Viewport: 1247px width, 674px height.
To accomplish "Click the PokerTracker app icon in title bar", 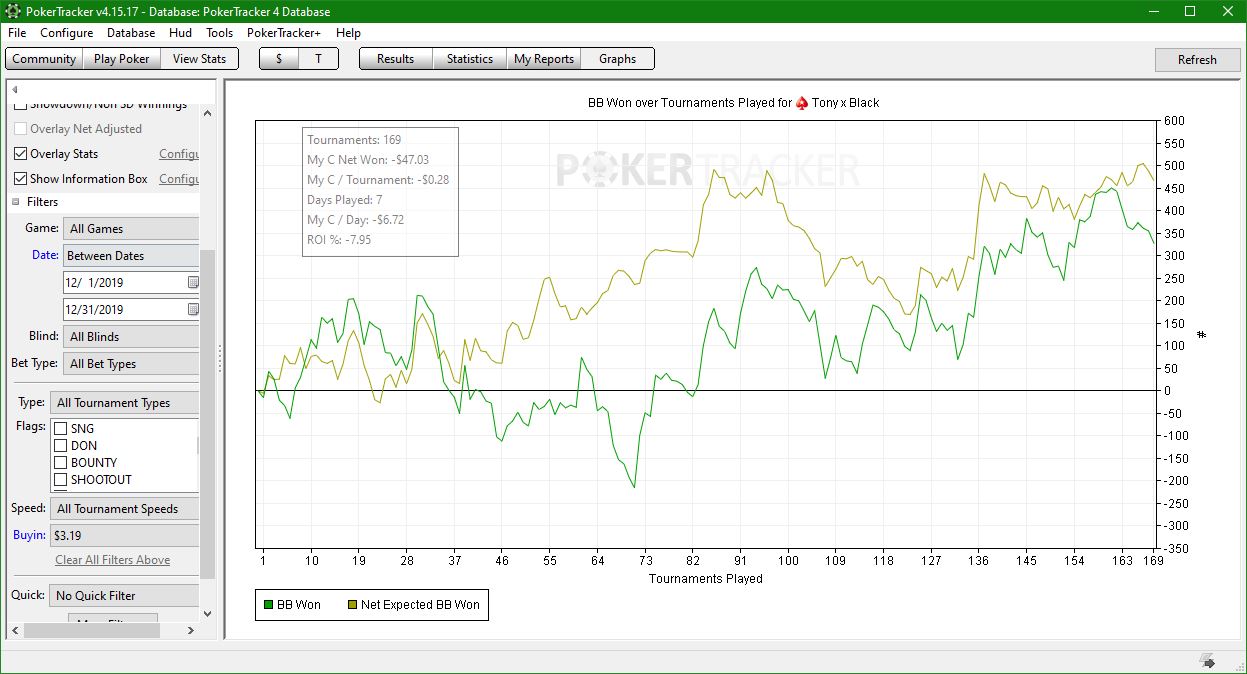I will pos(12,11).
